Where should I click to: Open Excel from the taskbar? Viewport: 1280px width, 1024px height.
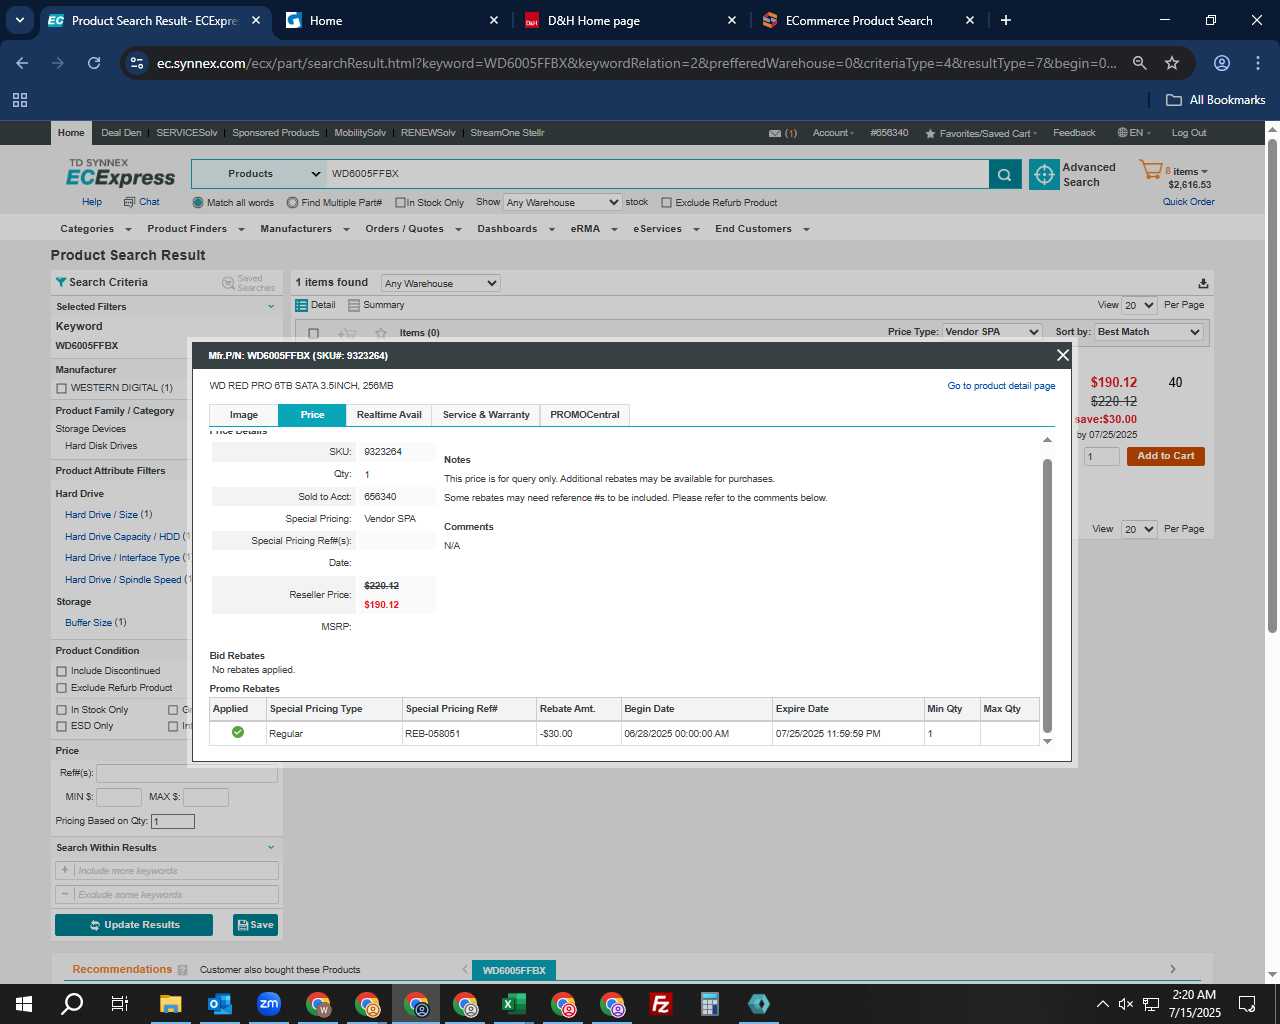point(513,1004)
